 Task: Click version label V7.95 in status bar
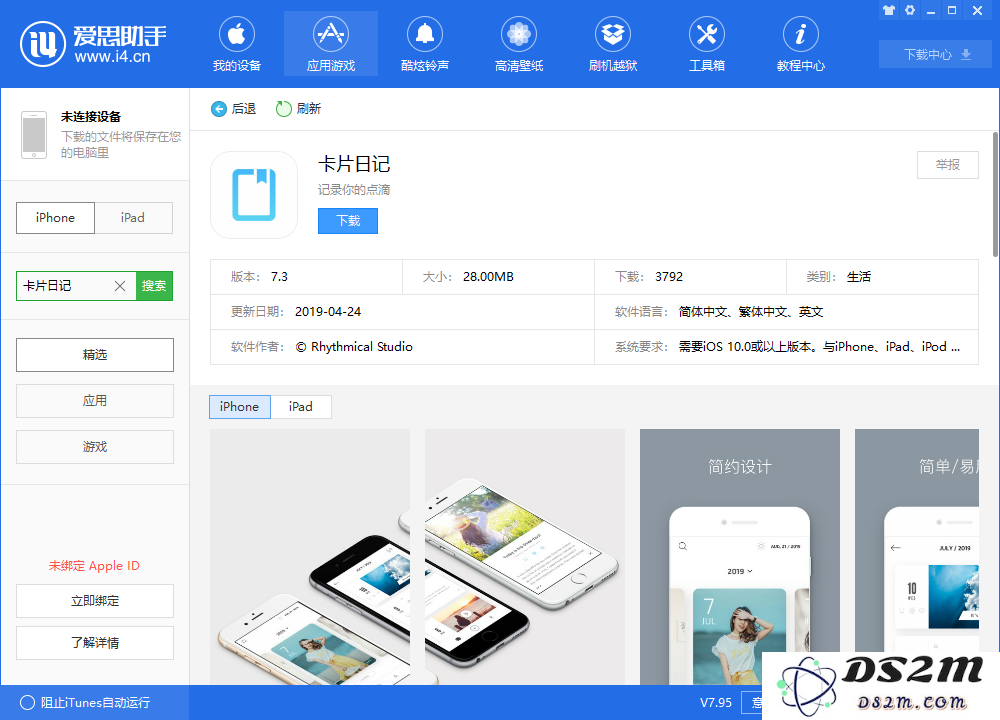(716, 703)
